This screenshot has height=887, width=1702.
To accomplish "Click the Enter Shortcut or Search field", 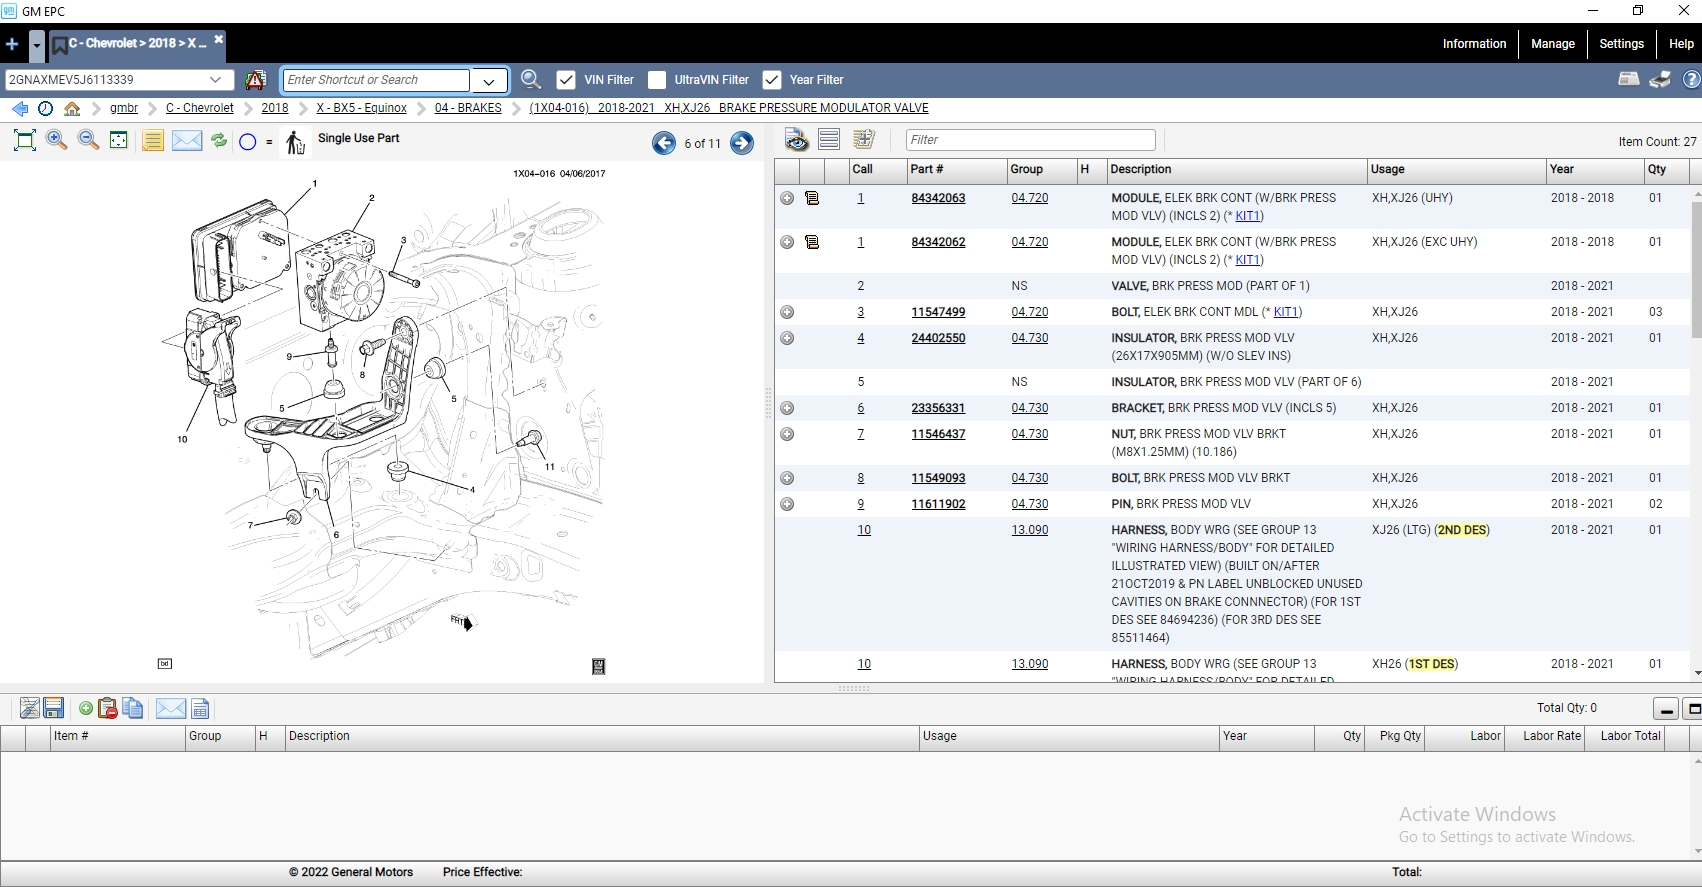I will (x=376, y=80).
